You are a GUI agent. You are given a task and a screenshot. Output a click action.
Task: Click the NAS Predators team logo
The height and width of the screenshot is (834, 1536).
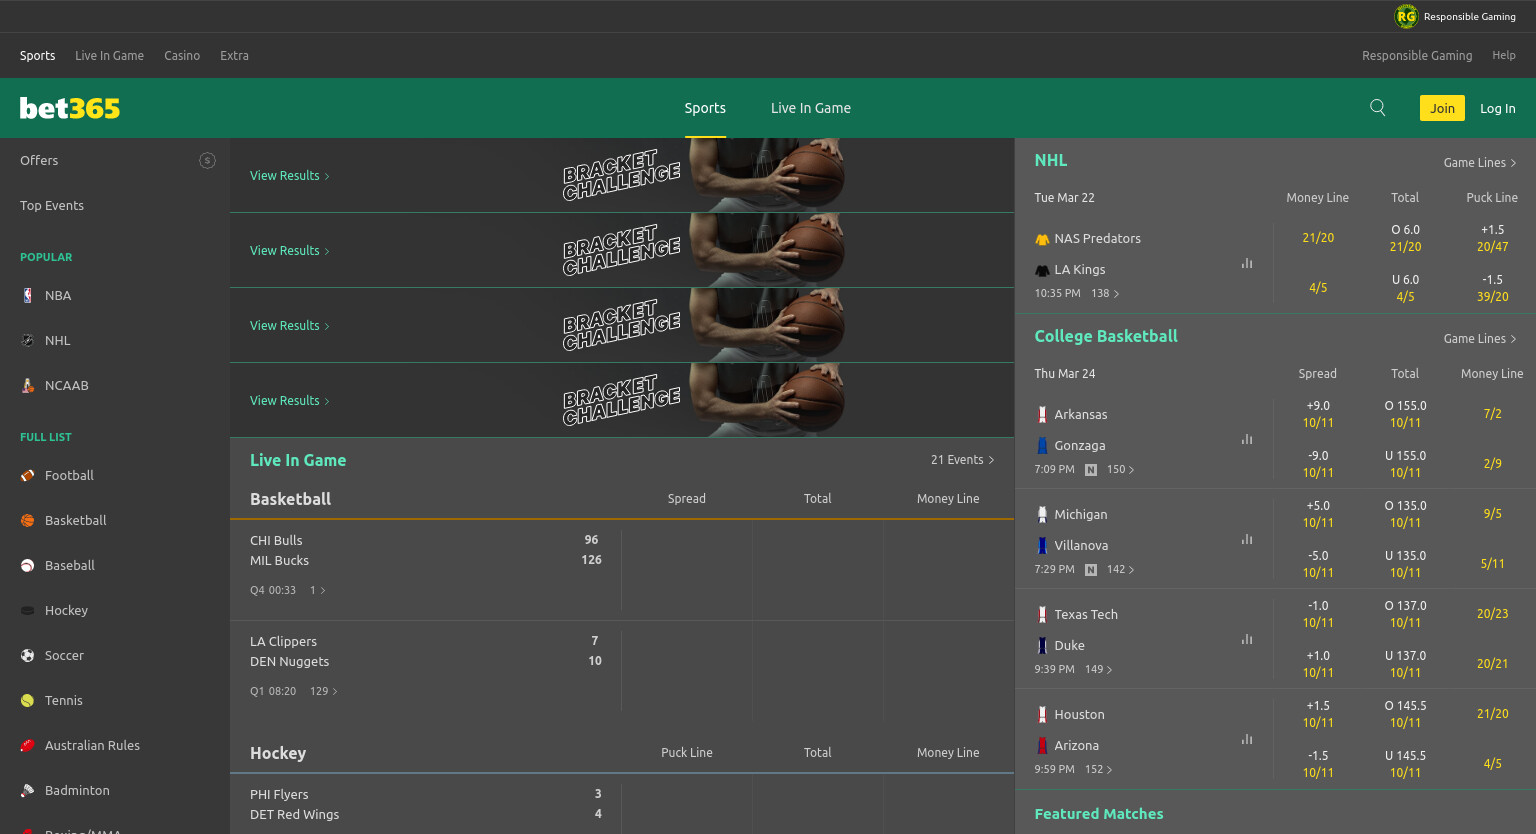click(1042, 239)
